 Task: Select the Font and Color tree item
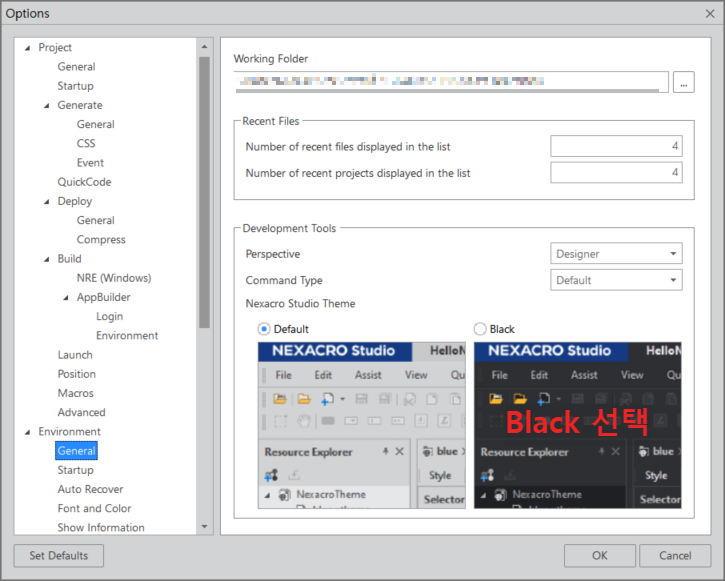[x=94, y=508]
